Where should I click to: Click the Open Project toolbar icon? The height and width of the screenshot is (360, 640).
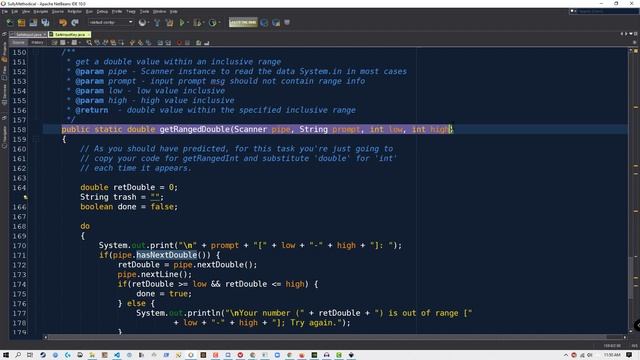coord(33,22)
